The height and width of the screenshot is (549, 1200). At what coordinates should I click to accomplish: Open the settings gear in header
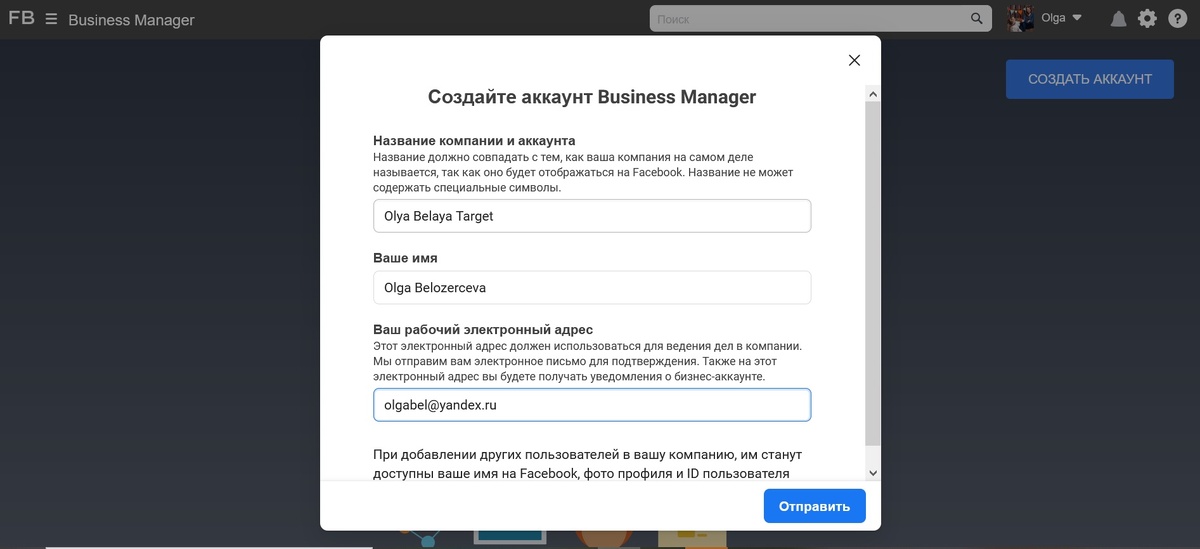(x=1147, y=19)
